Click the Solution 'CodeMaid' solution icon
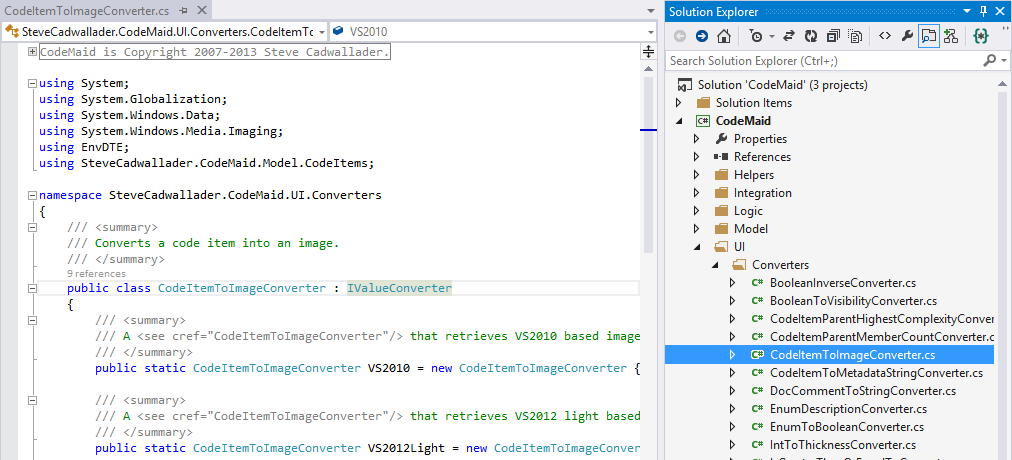Viewport: 1012px width, 460px height. point(685,85)
